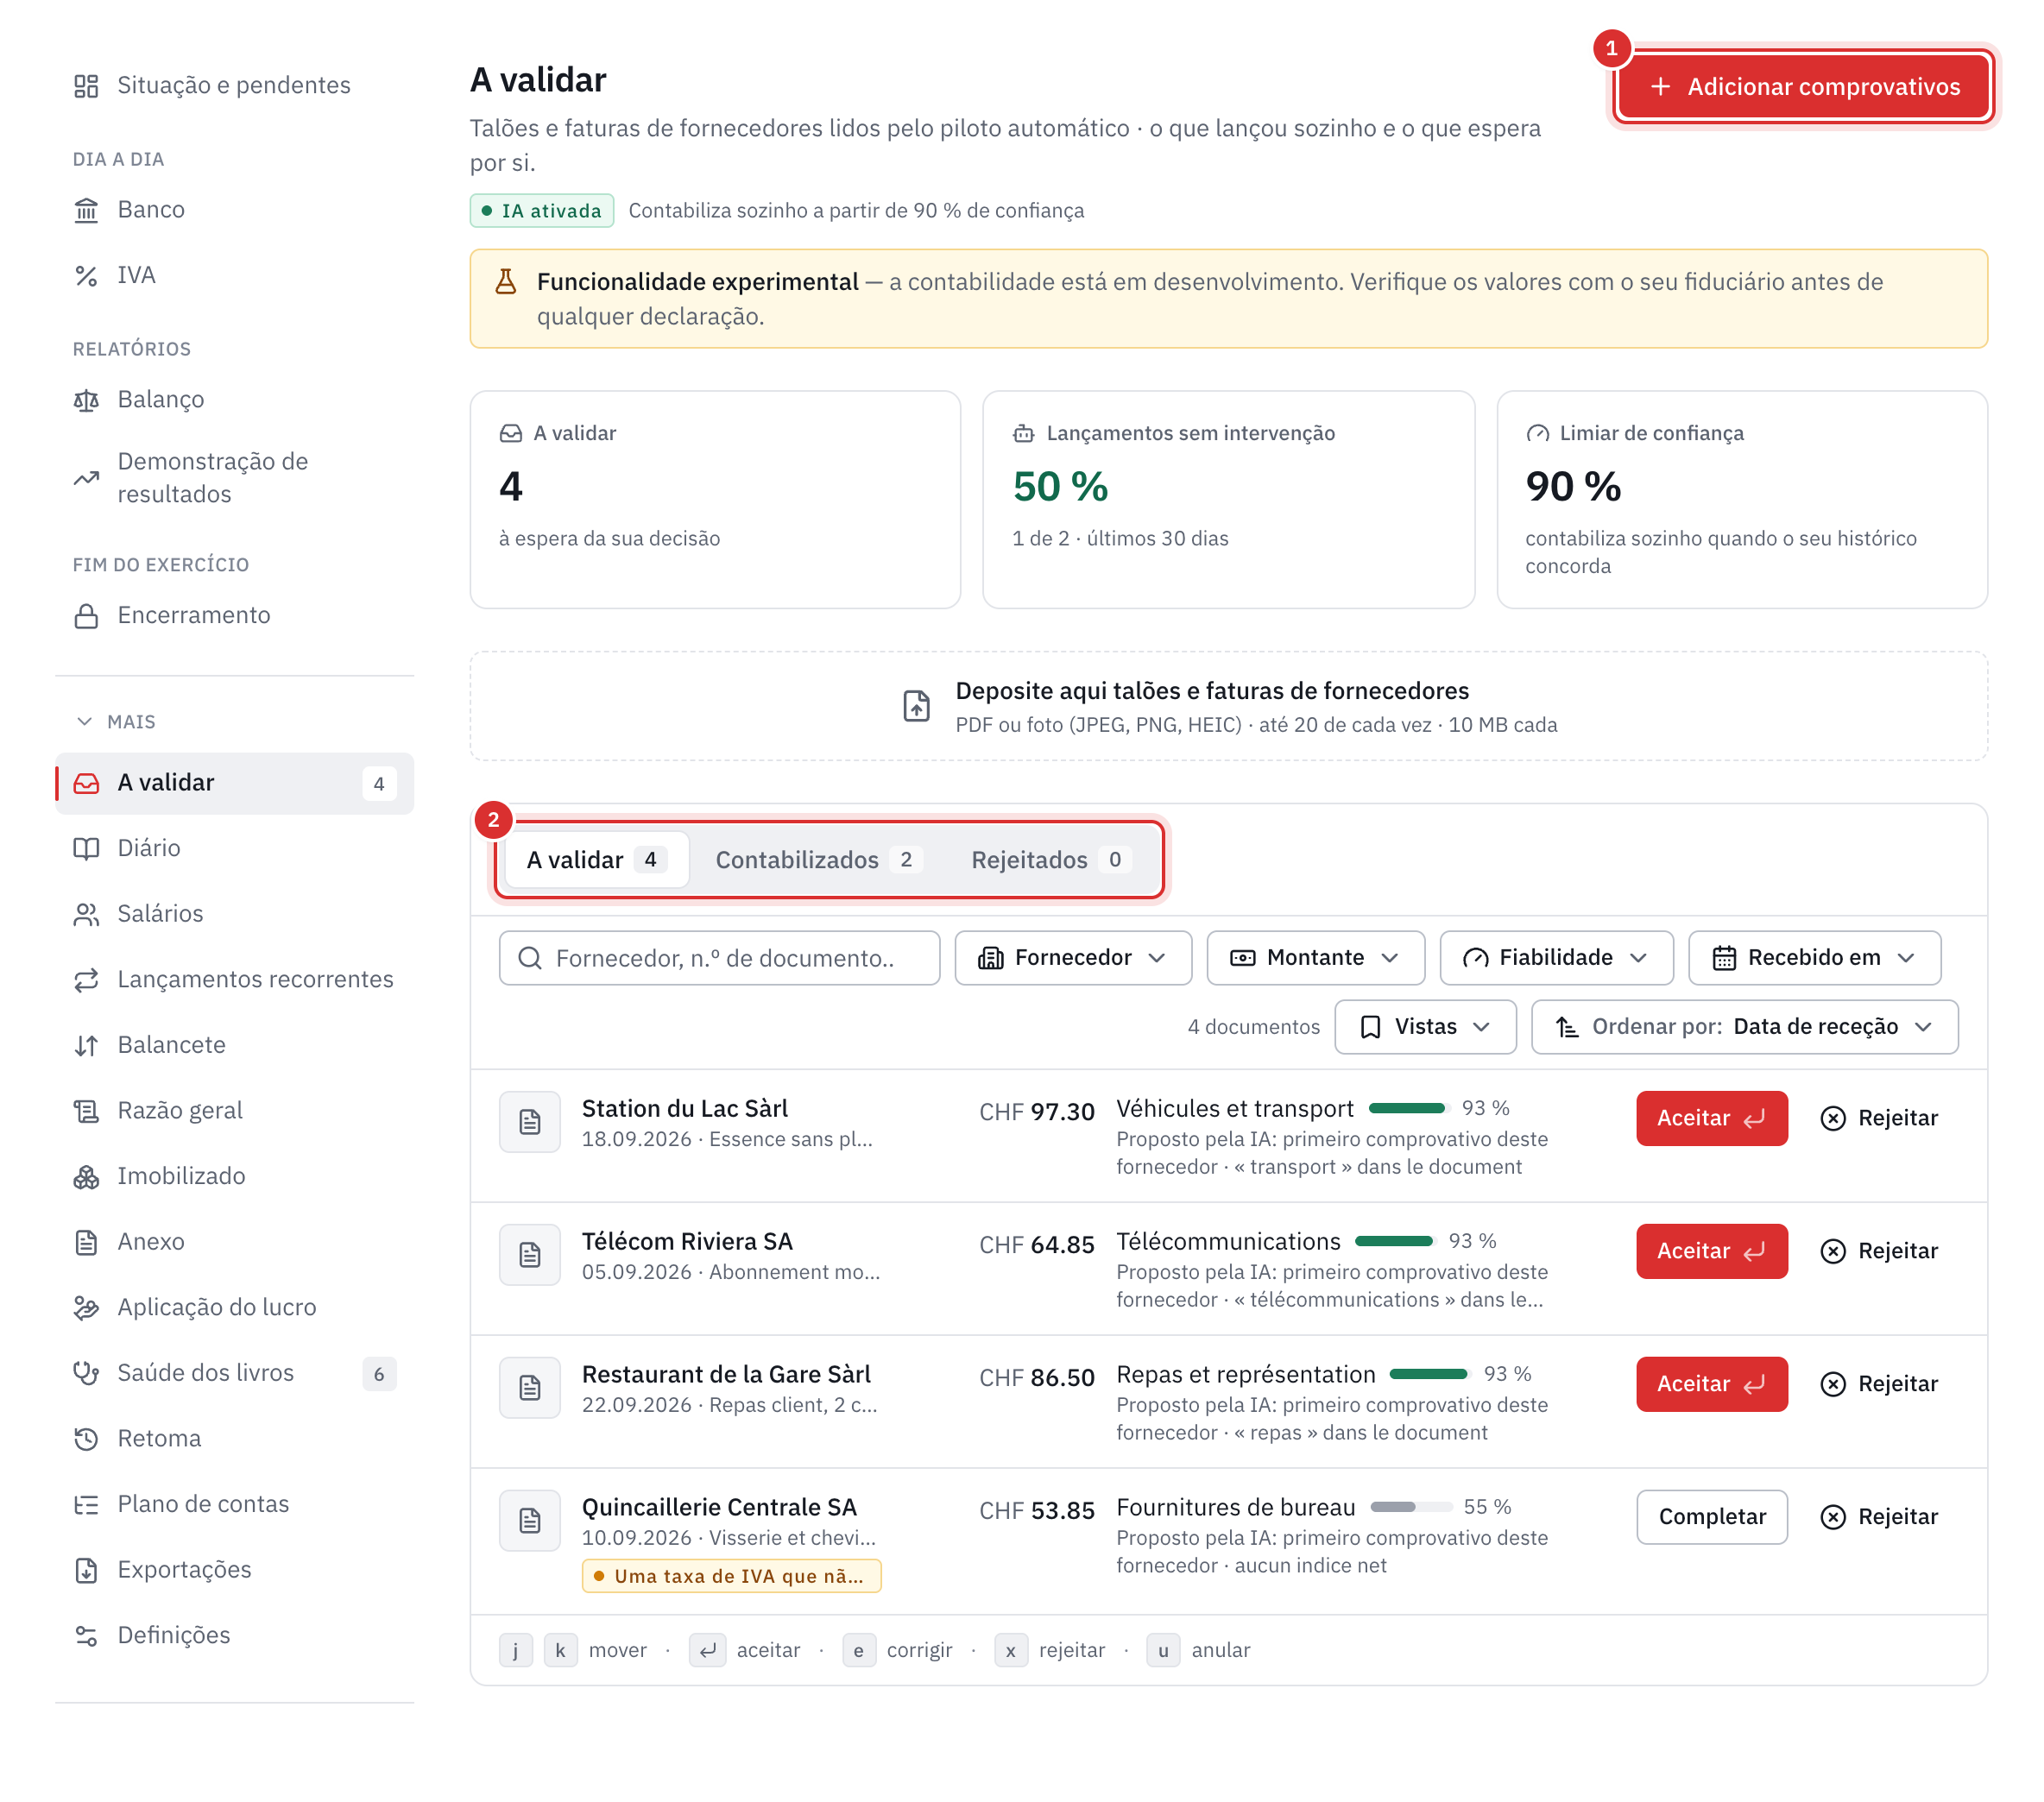Image resolution: width=2044 pixels, height=1802 pixels.
Task: Open Imobilizado assets page
Action: [234, 1176]
